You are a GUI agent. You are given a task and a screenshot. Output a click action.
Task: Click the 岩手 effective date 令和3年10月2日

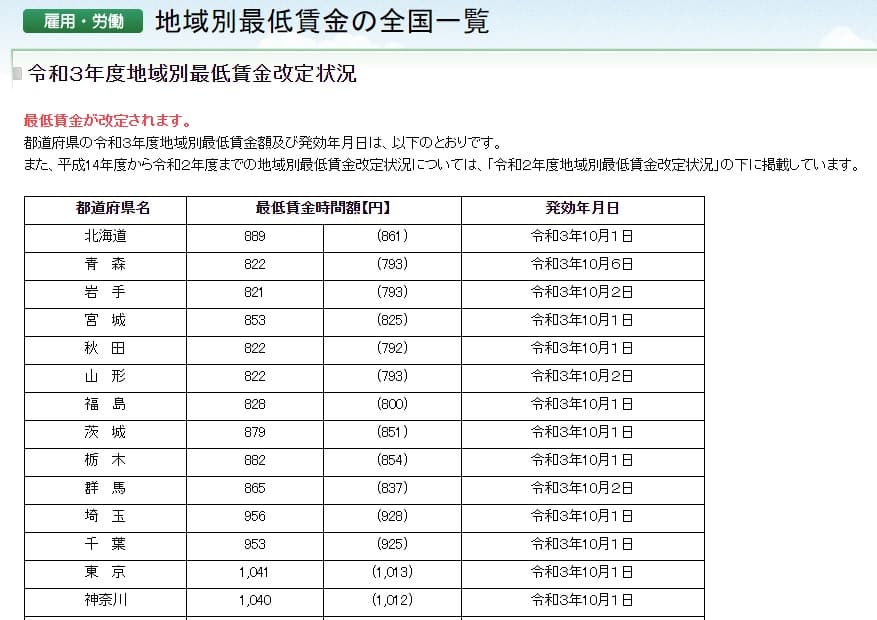(582, 292)
